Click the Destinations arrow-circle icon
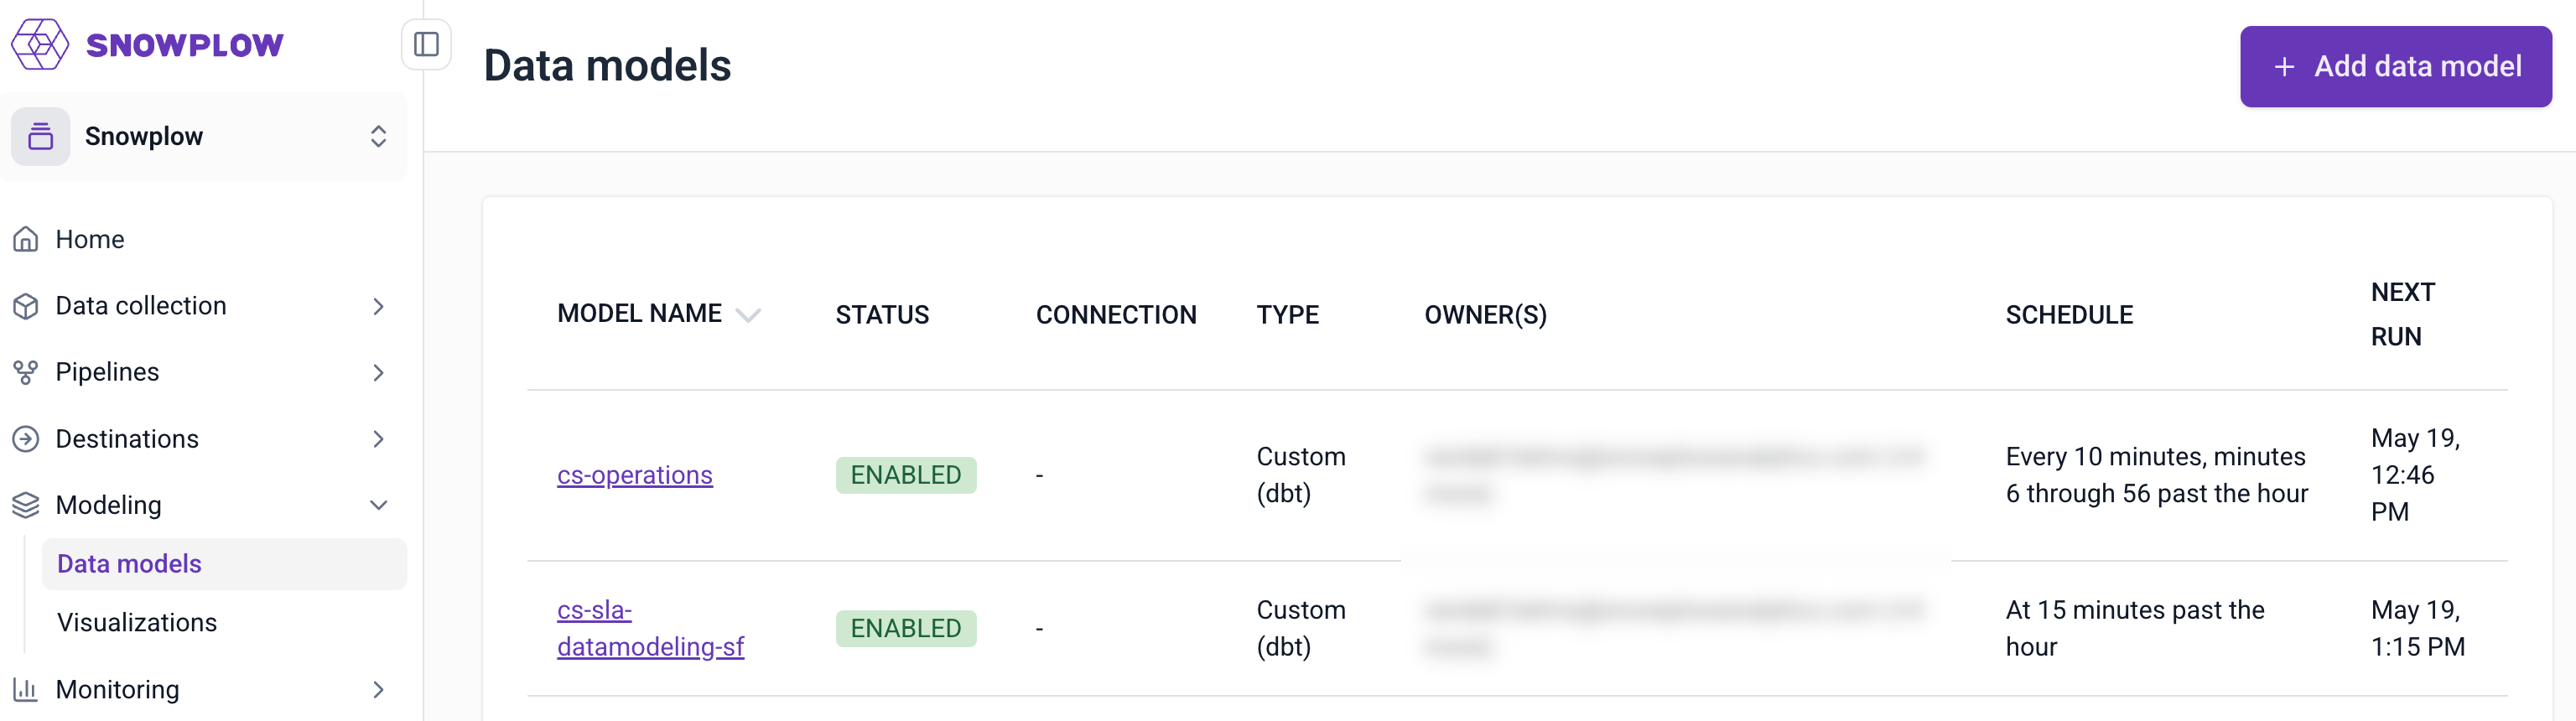Image resolution: width=2576 pixels, height=721 pixels. coord(26,439)
